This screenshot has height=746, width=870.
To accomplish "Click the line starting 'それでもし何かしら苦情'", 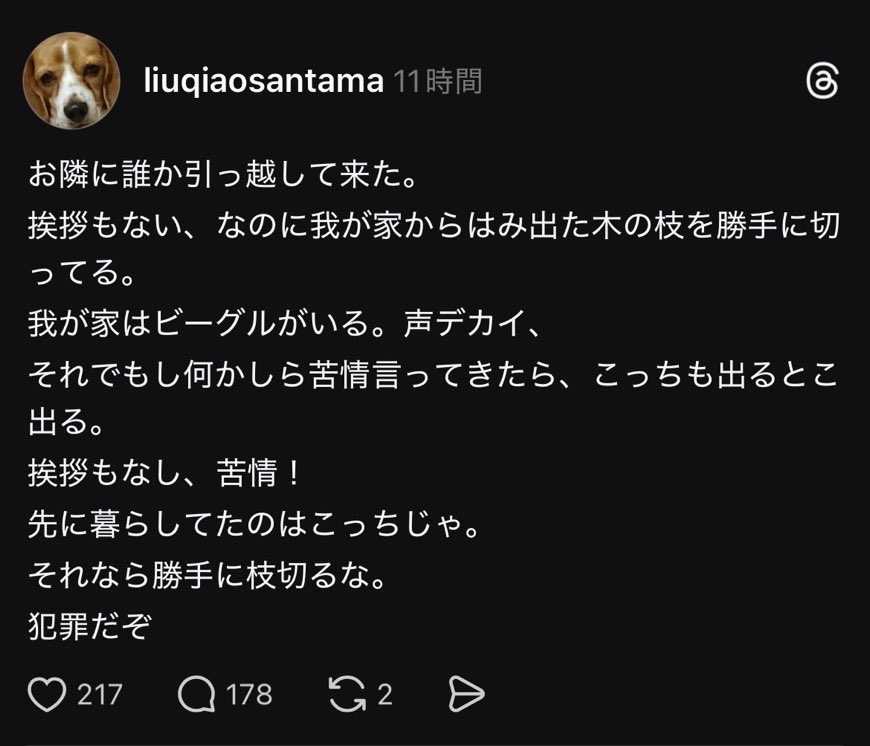I will coord(434,374).
